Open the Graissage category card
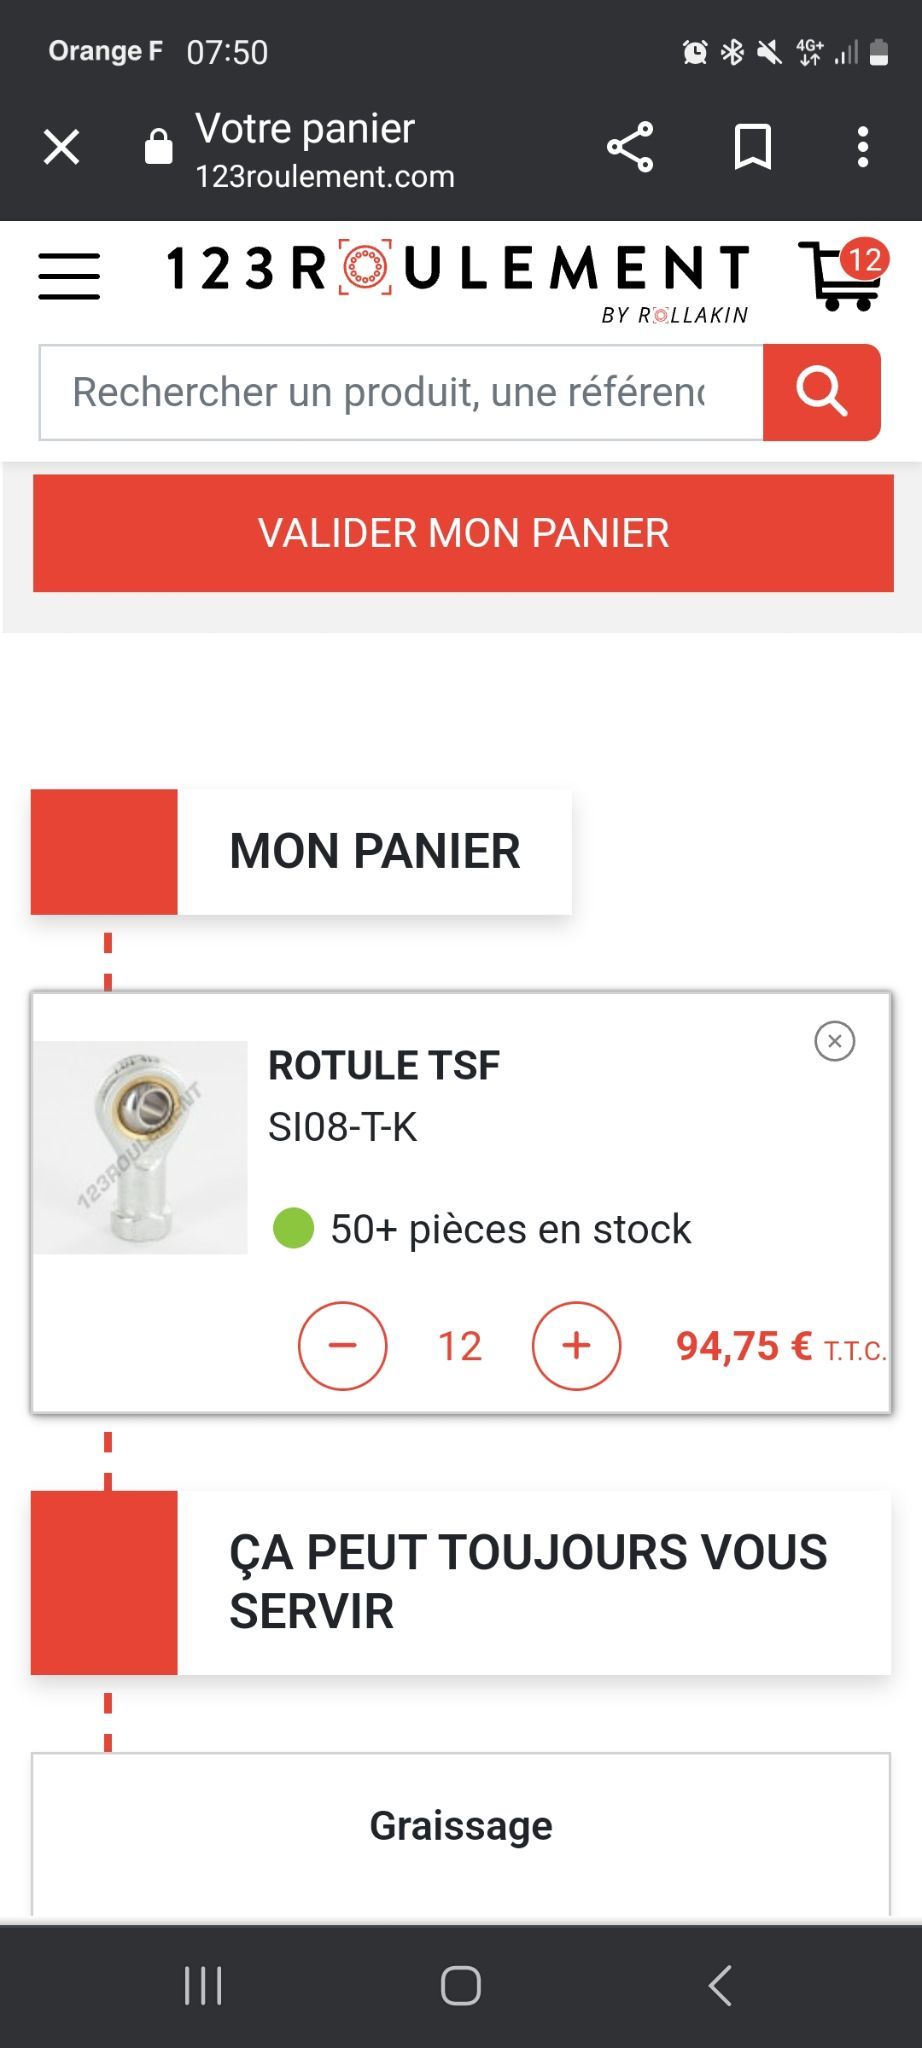 coord(460,1826)
